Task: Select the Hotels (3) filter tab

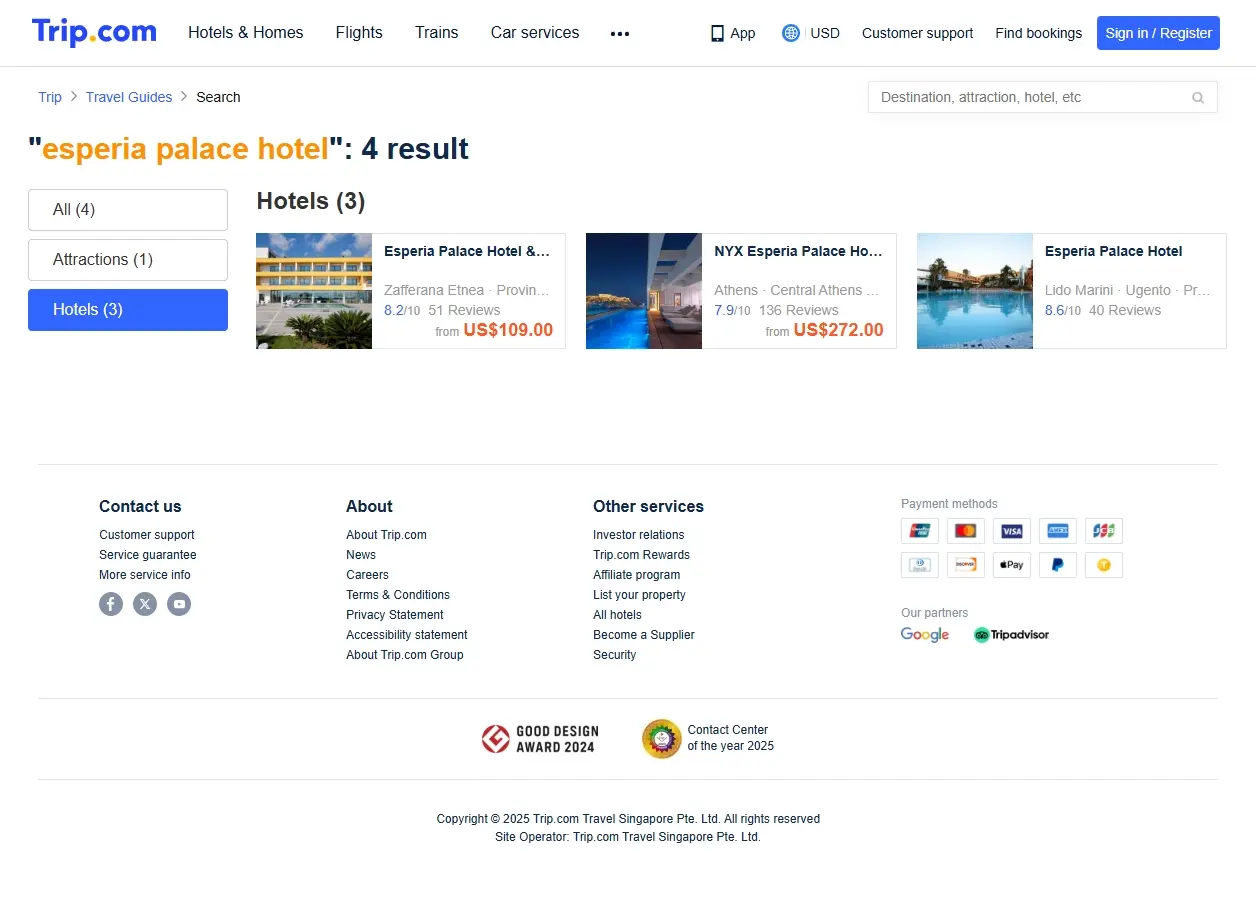Action: point(128,310)
